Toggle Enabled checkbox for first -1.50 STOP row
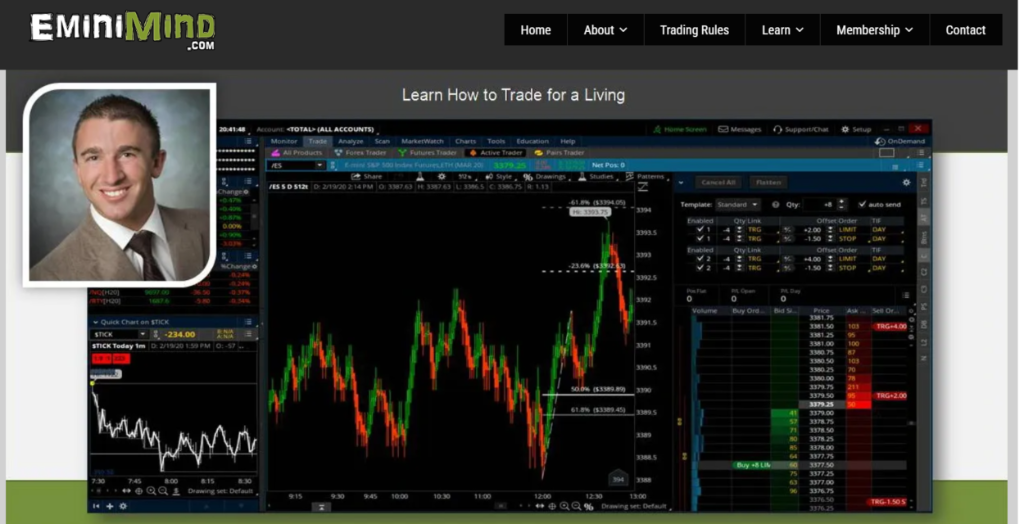 coord(699,239)
